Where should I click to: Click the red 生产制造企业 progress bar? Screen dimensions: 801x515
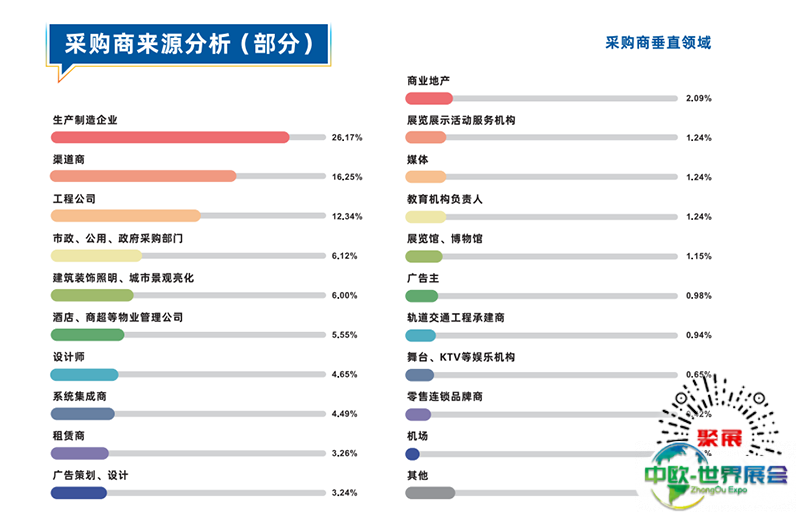170,137
